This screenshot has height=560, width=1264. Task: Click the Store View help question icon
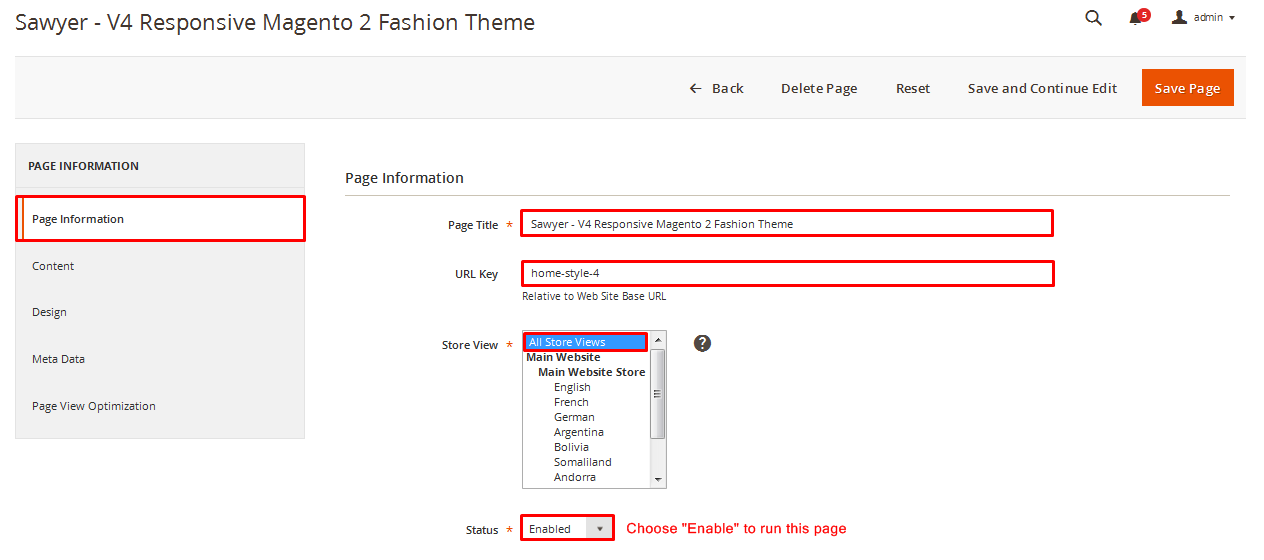pos(702,343)
